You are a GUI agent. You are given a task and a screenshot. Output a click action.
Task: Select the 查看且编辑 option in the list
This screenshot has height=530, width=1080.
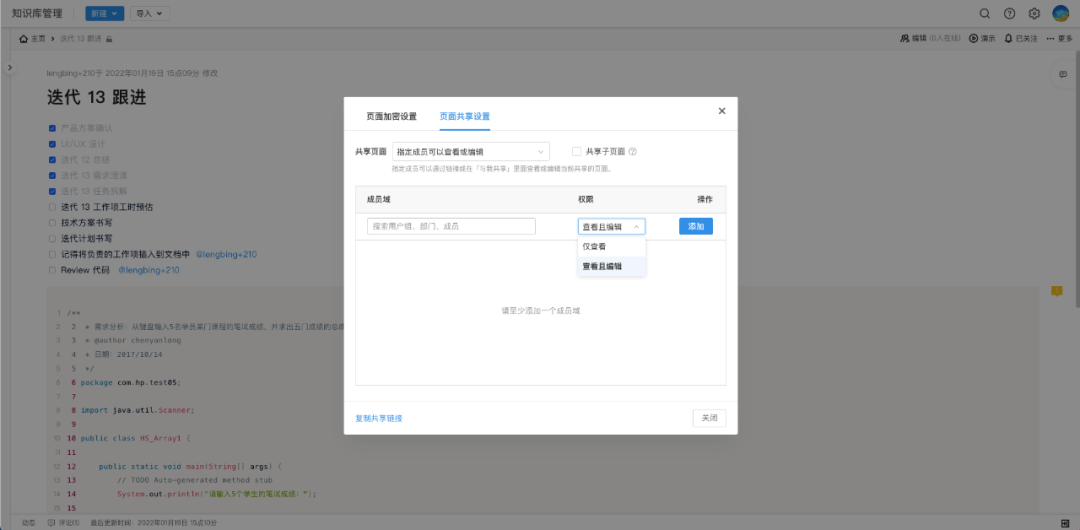tap(611, 266)
